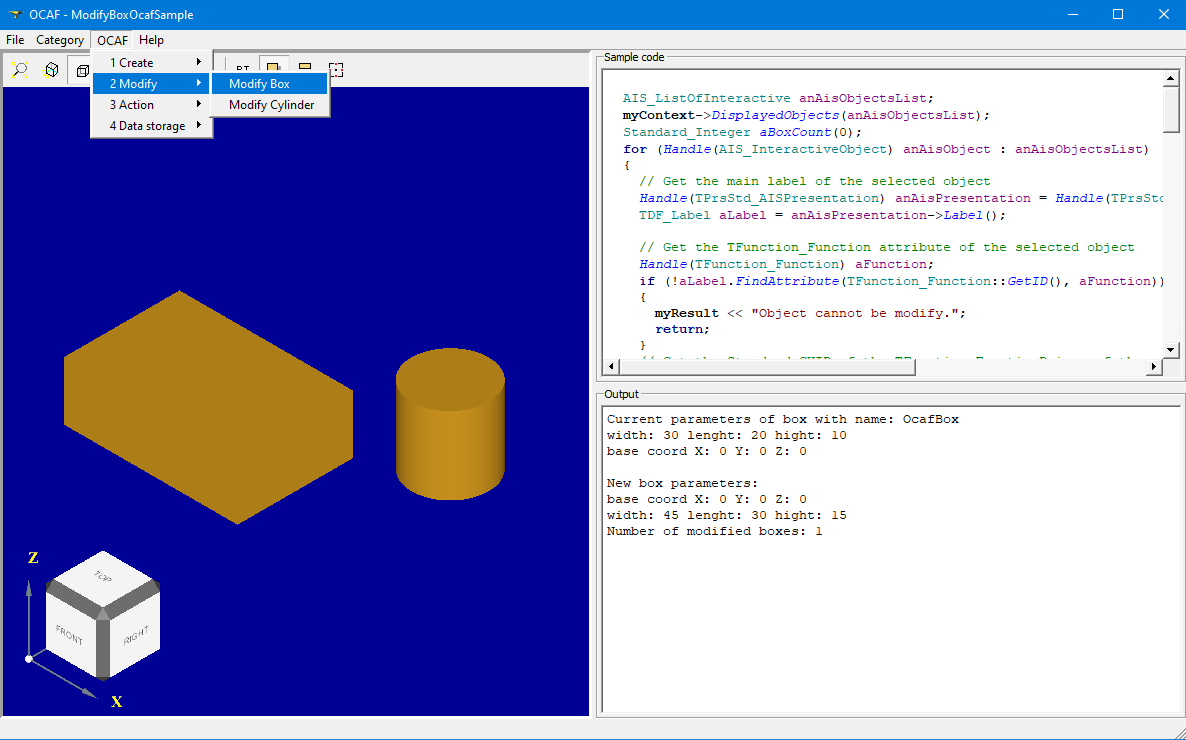Click the sample code scroll down arrow
Viewport: 1186px width, 740px height.
click(x=1171, y=349)
